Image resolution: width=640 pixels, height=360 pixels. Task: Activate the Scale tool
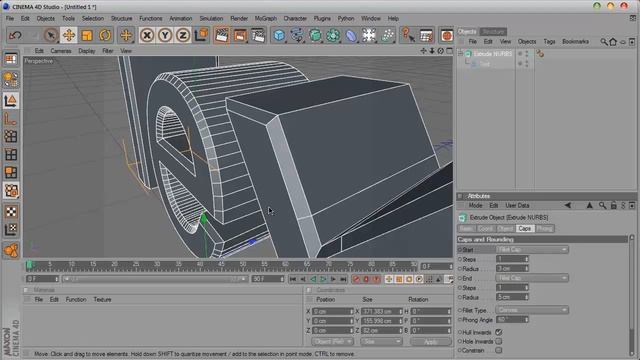pos(87,35)
